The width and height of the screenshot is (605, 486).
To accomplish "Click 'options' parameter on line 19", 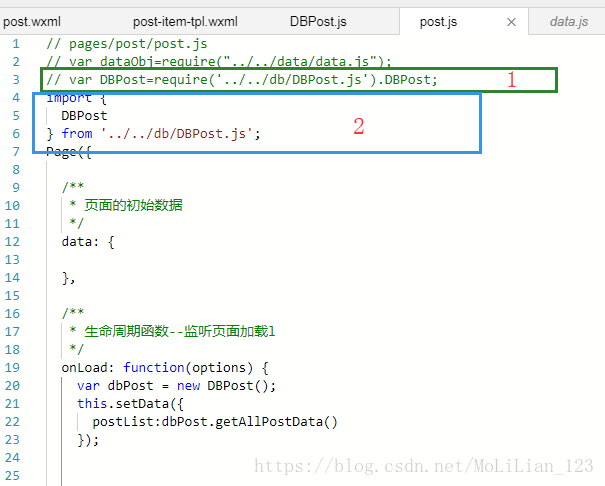I will click(x=218, y=368).
